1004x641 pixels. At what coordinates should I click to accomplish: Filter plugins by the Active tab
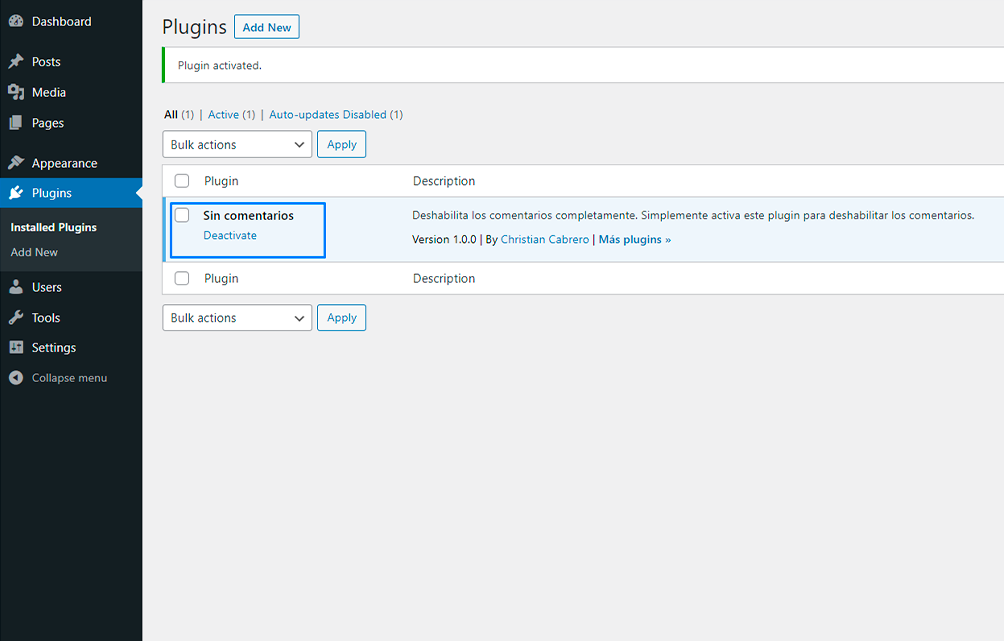[223, 115]
